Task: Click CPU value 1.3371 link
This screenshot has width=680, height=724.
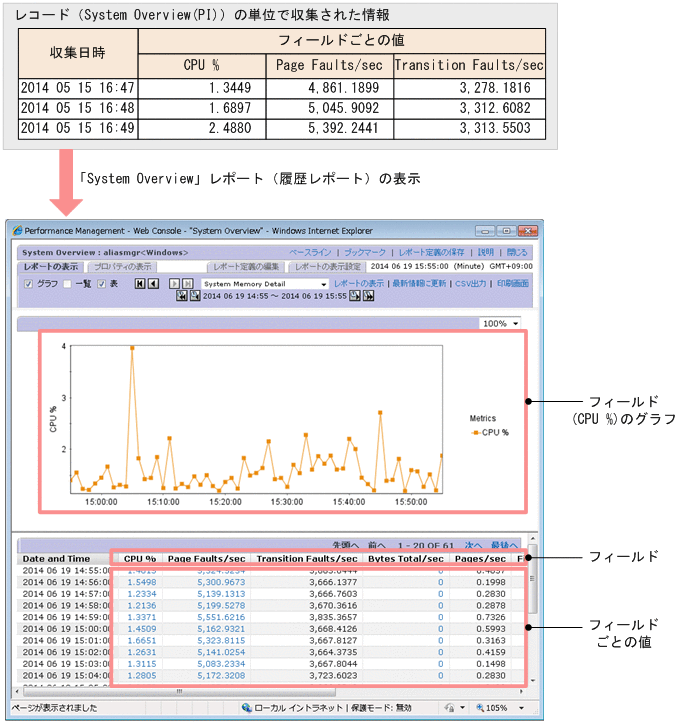Action: point(142,617)
